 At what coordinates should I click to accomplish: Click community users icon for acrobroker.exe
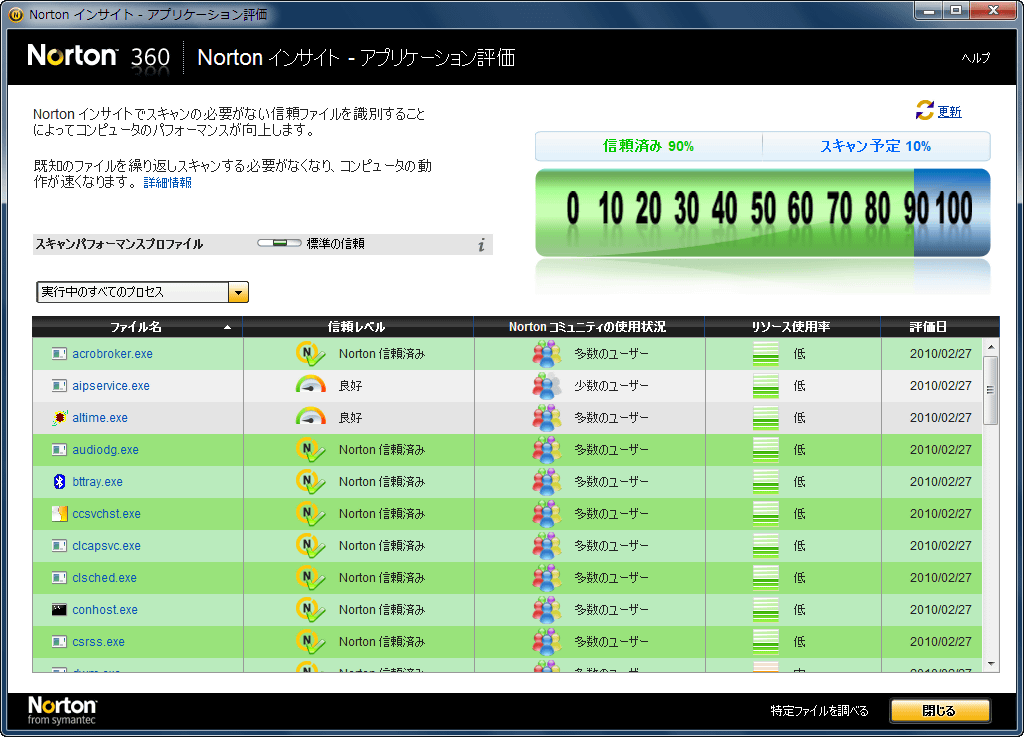[547, 354]
